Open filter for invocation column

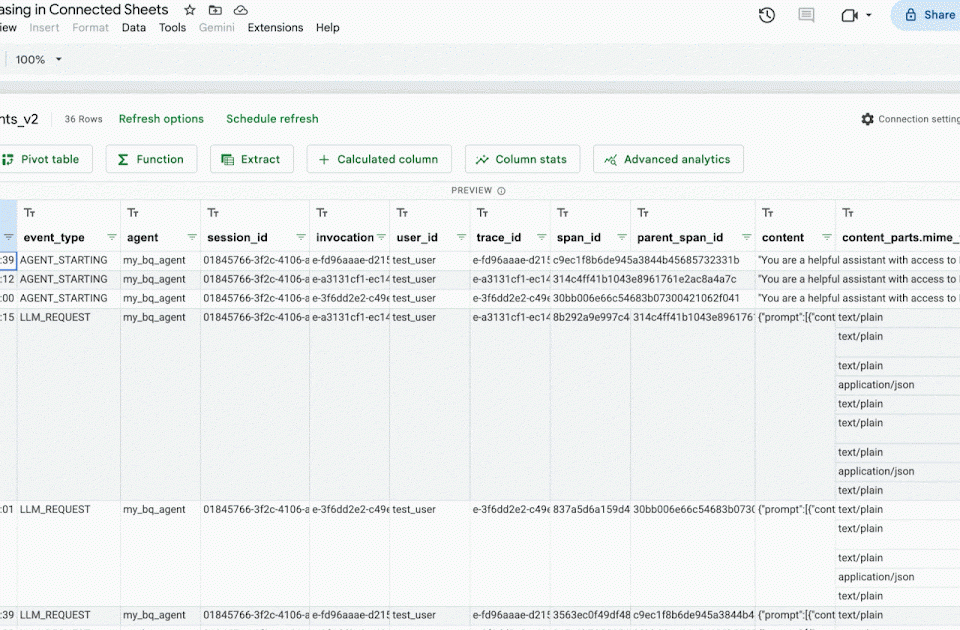pyautogui.click(x=381, y=237)
